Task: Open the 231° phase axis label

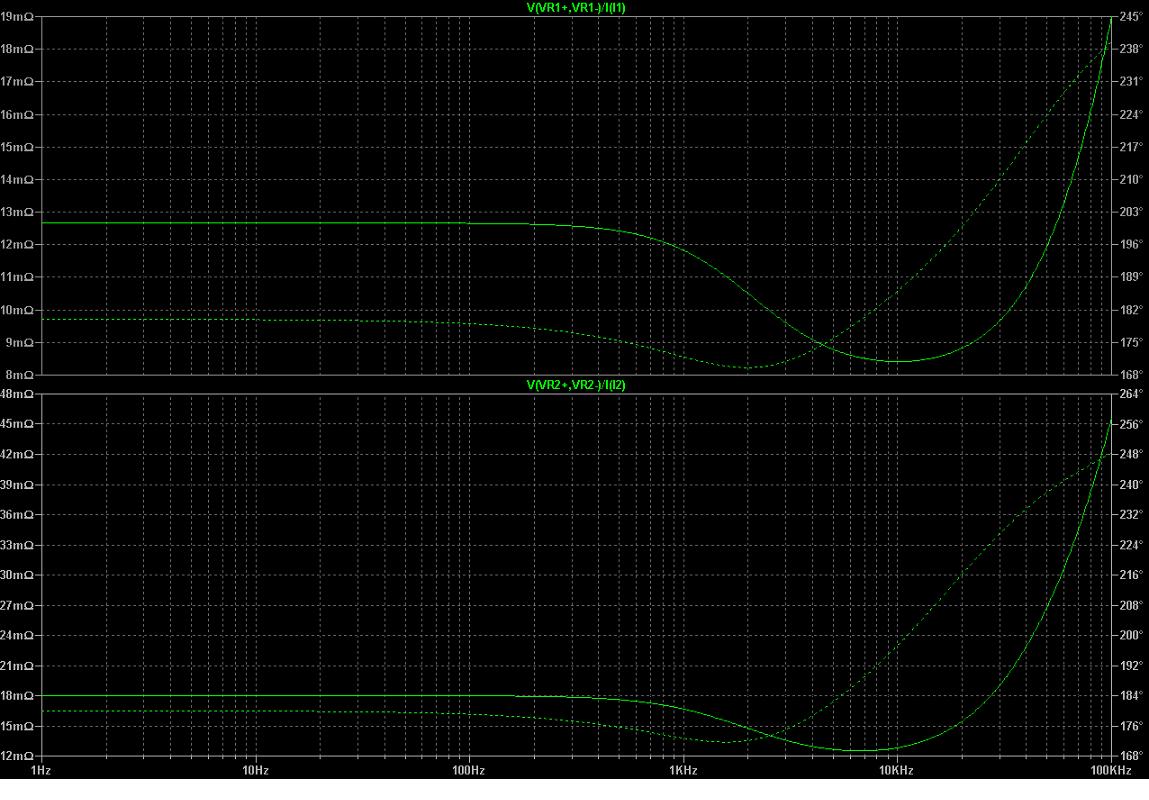Action: point(1131,81)
